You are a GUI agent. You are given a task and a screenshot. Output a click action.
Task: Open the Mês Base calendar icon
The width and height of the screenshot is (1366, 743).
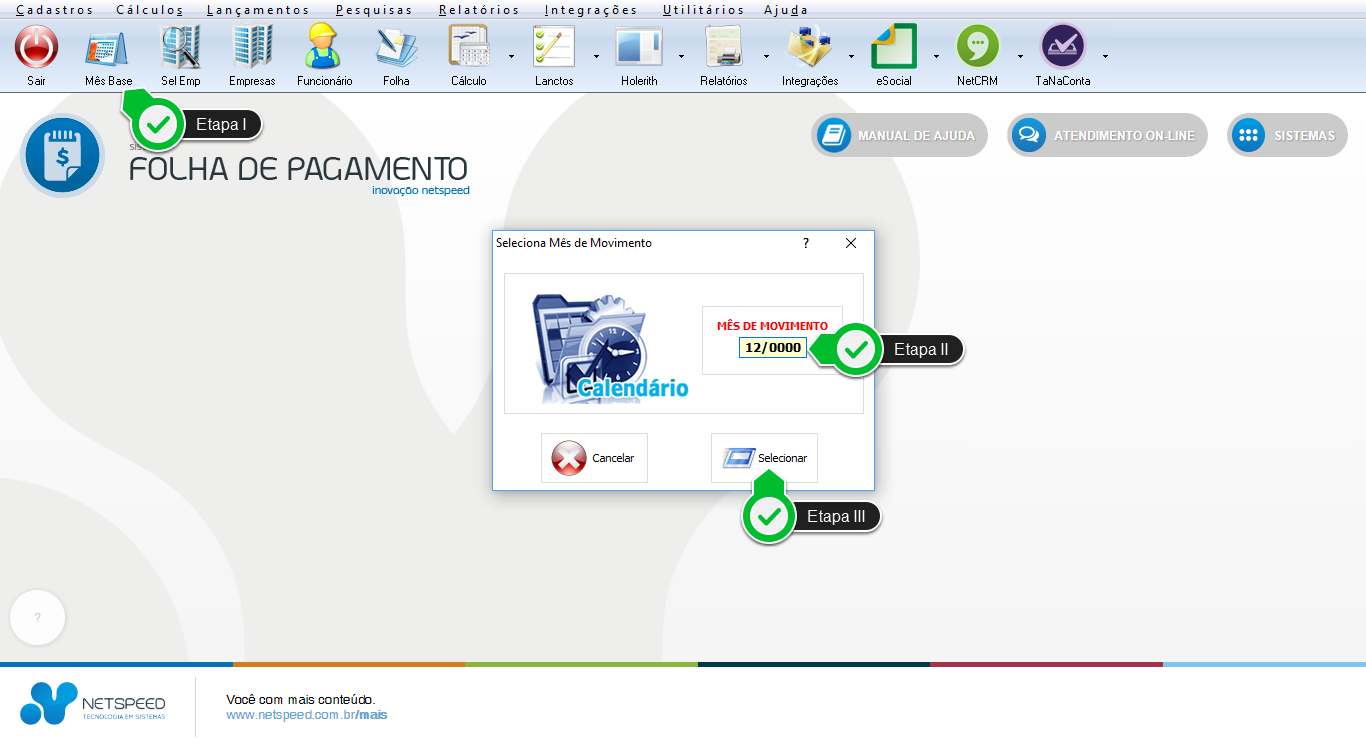tap(107, 48)
